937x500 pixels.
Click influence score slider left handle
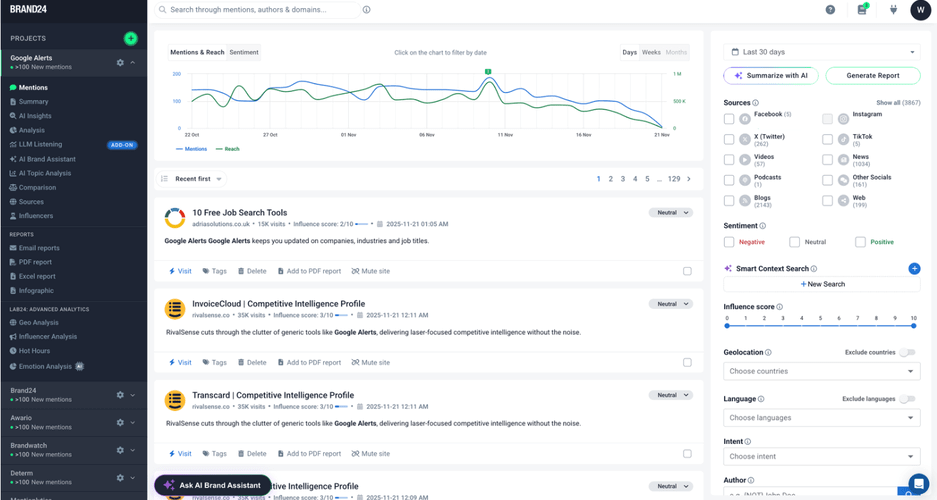click(727, 326)
